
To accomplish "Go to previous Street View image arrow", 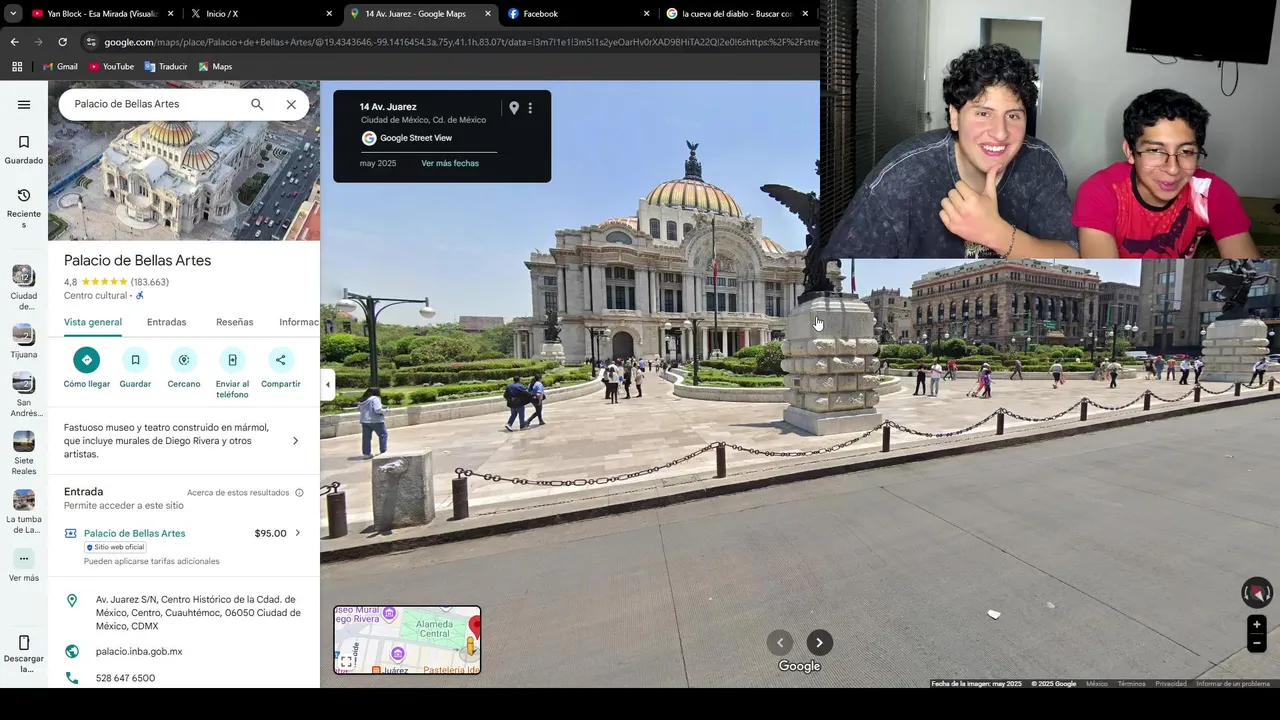I will [780, 643].
